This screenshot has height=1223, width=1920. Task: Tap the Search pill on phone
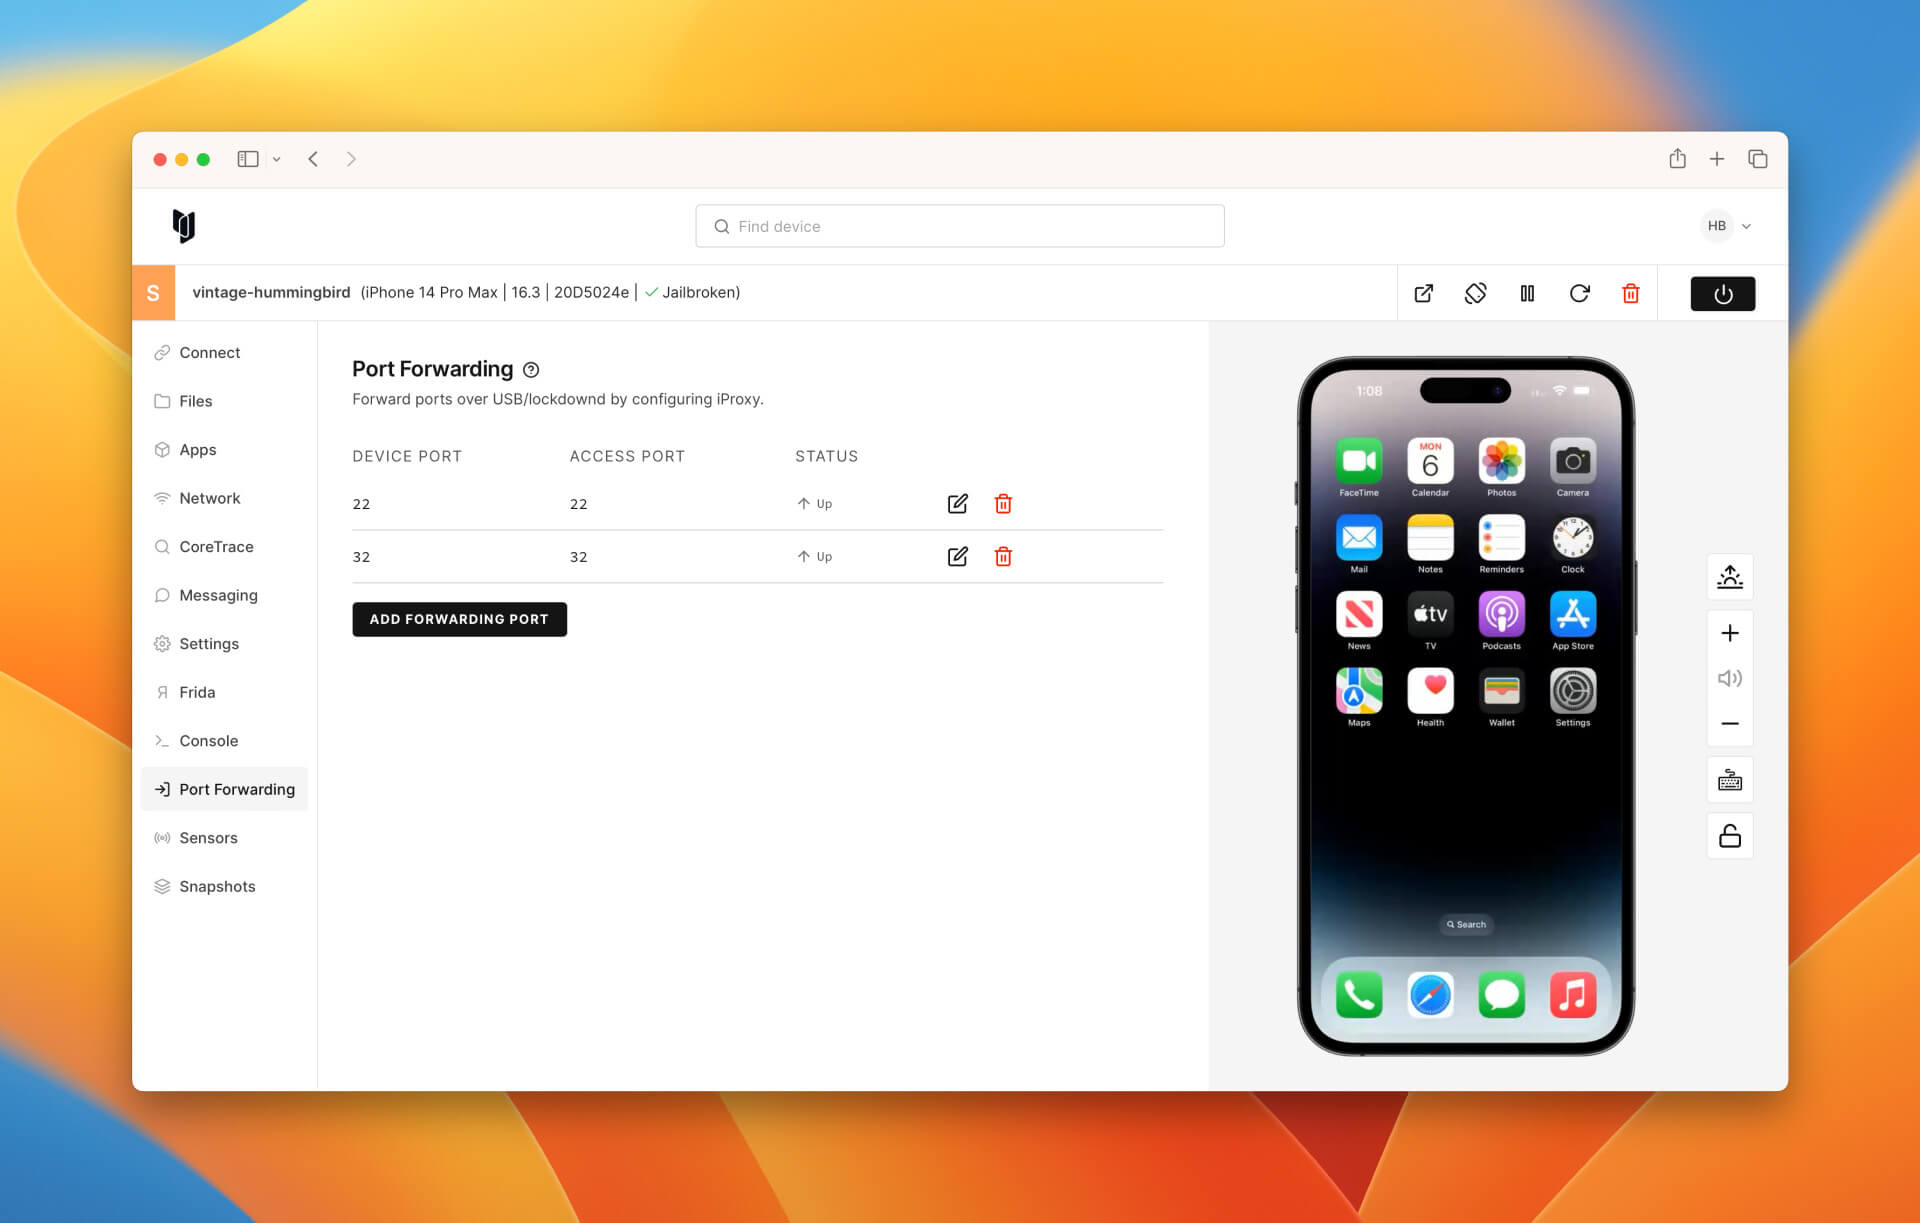pos(1466,924)
